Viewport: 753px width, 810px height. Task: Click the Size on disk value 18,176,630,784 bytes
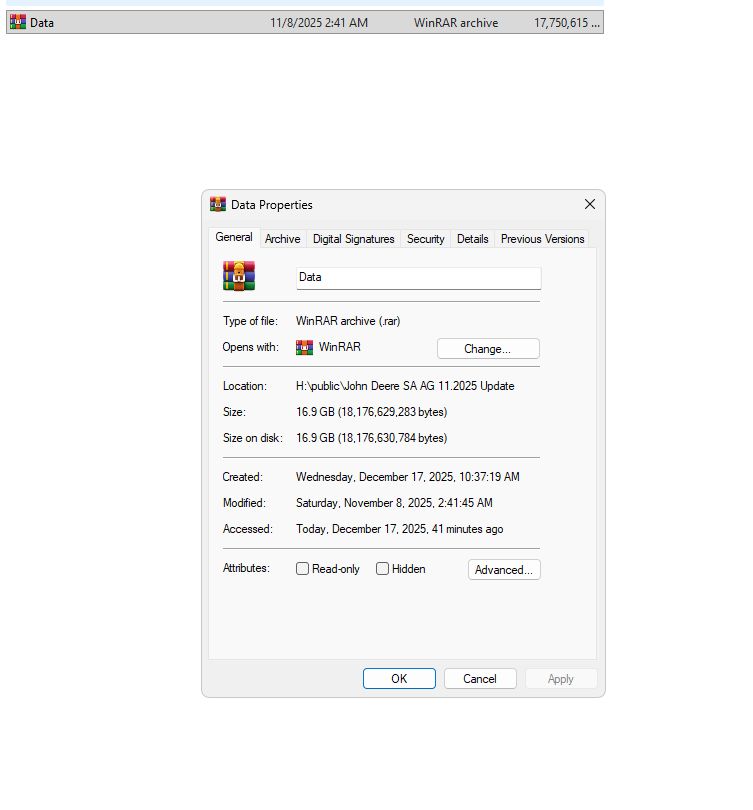tap(371, 438)
